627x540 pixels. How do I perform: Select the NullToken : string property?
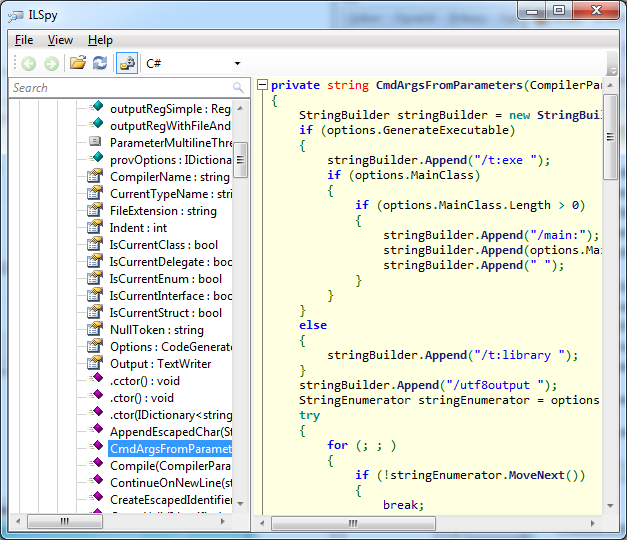pos(156,330)
